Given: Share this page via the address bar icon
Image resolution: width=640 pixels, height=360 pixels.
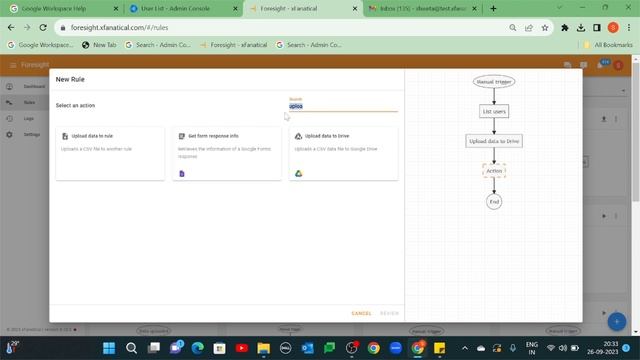Looking at the screenshot, I should pos(529,28).
